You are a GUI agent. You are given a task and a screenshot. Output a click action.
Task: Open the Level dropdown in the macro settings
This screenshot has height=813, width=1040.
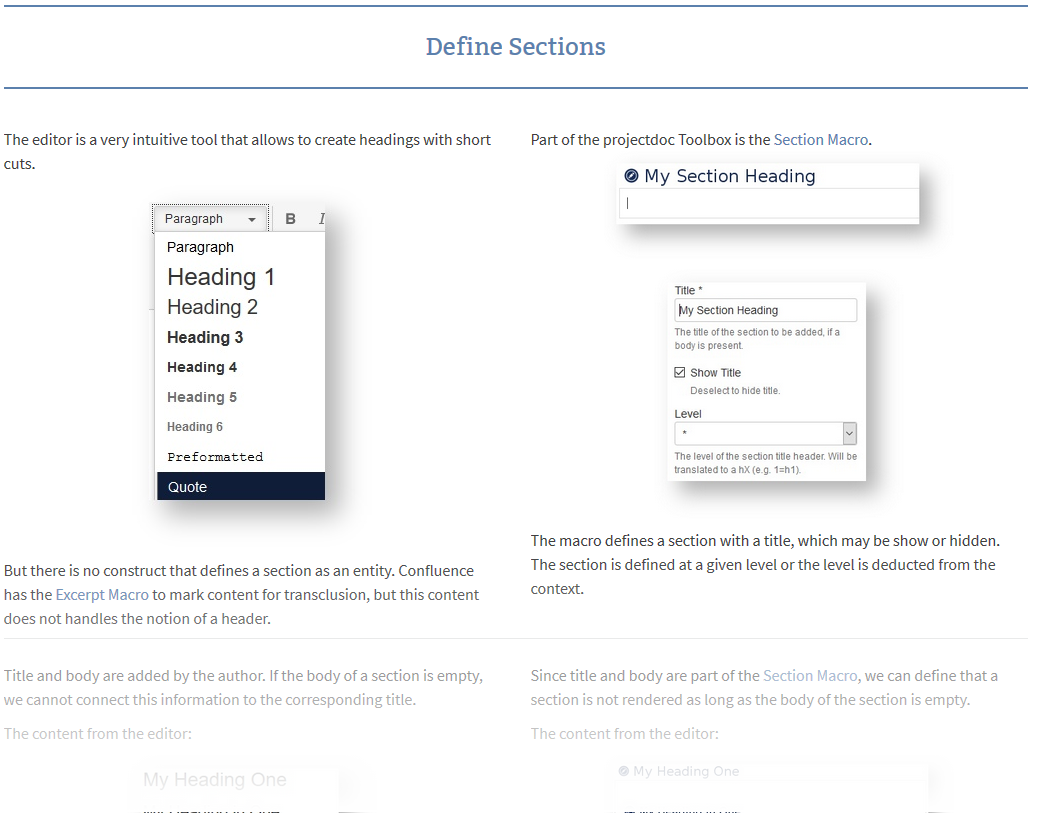[765, 433]
